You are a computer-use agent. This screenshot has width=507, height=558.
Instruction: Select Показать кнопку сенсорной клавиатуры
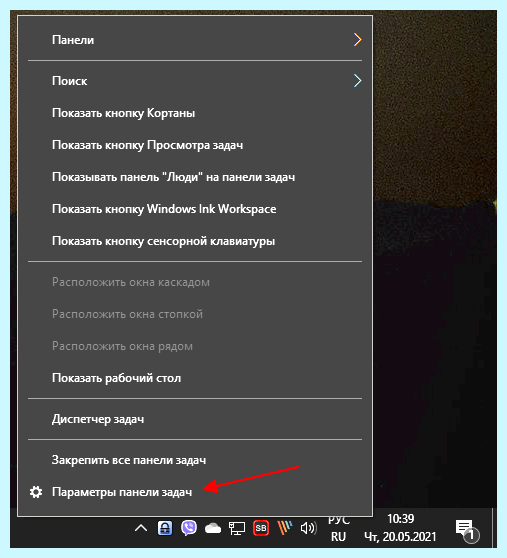pyautogui.click(x=195, y=241)
